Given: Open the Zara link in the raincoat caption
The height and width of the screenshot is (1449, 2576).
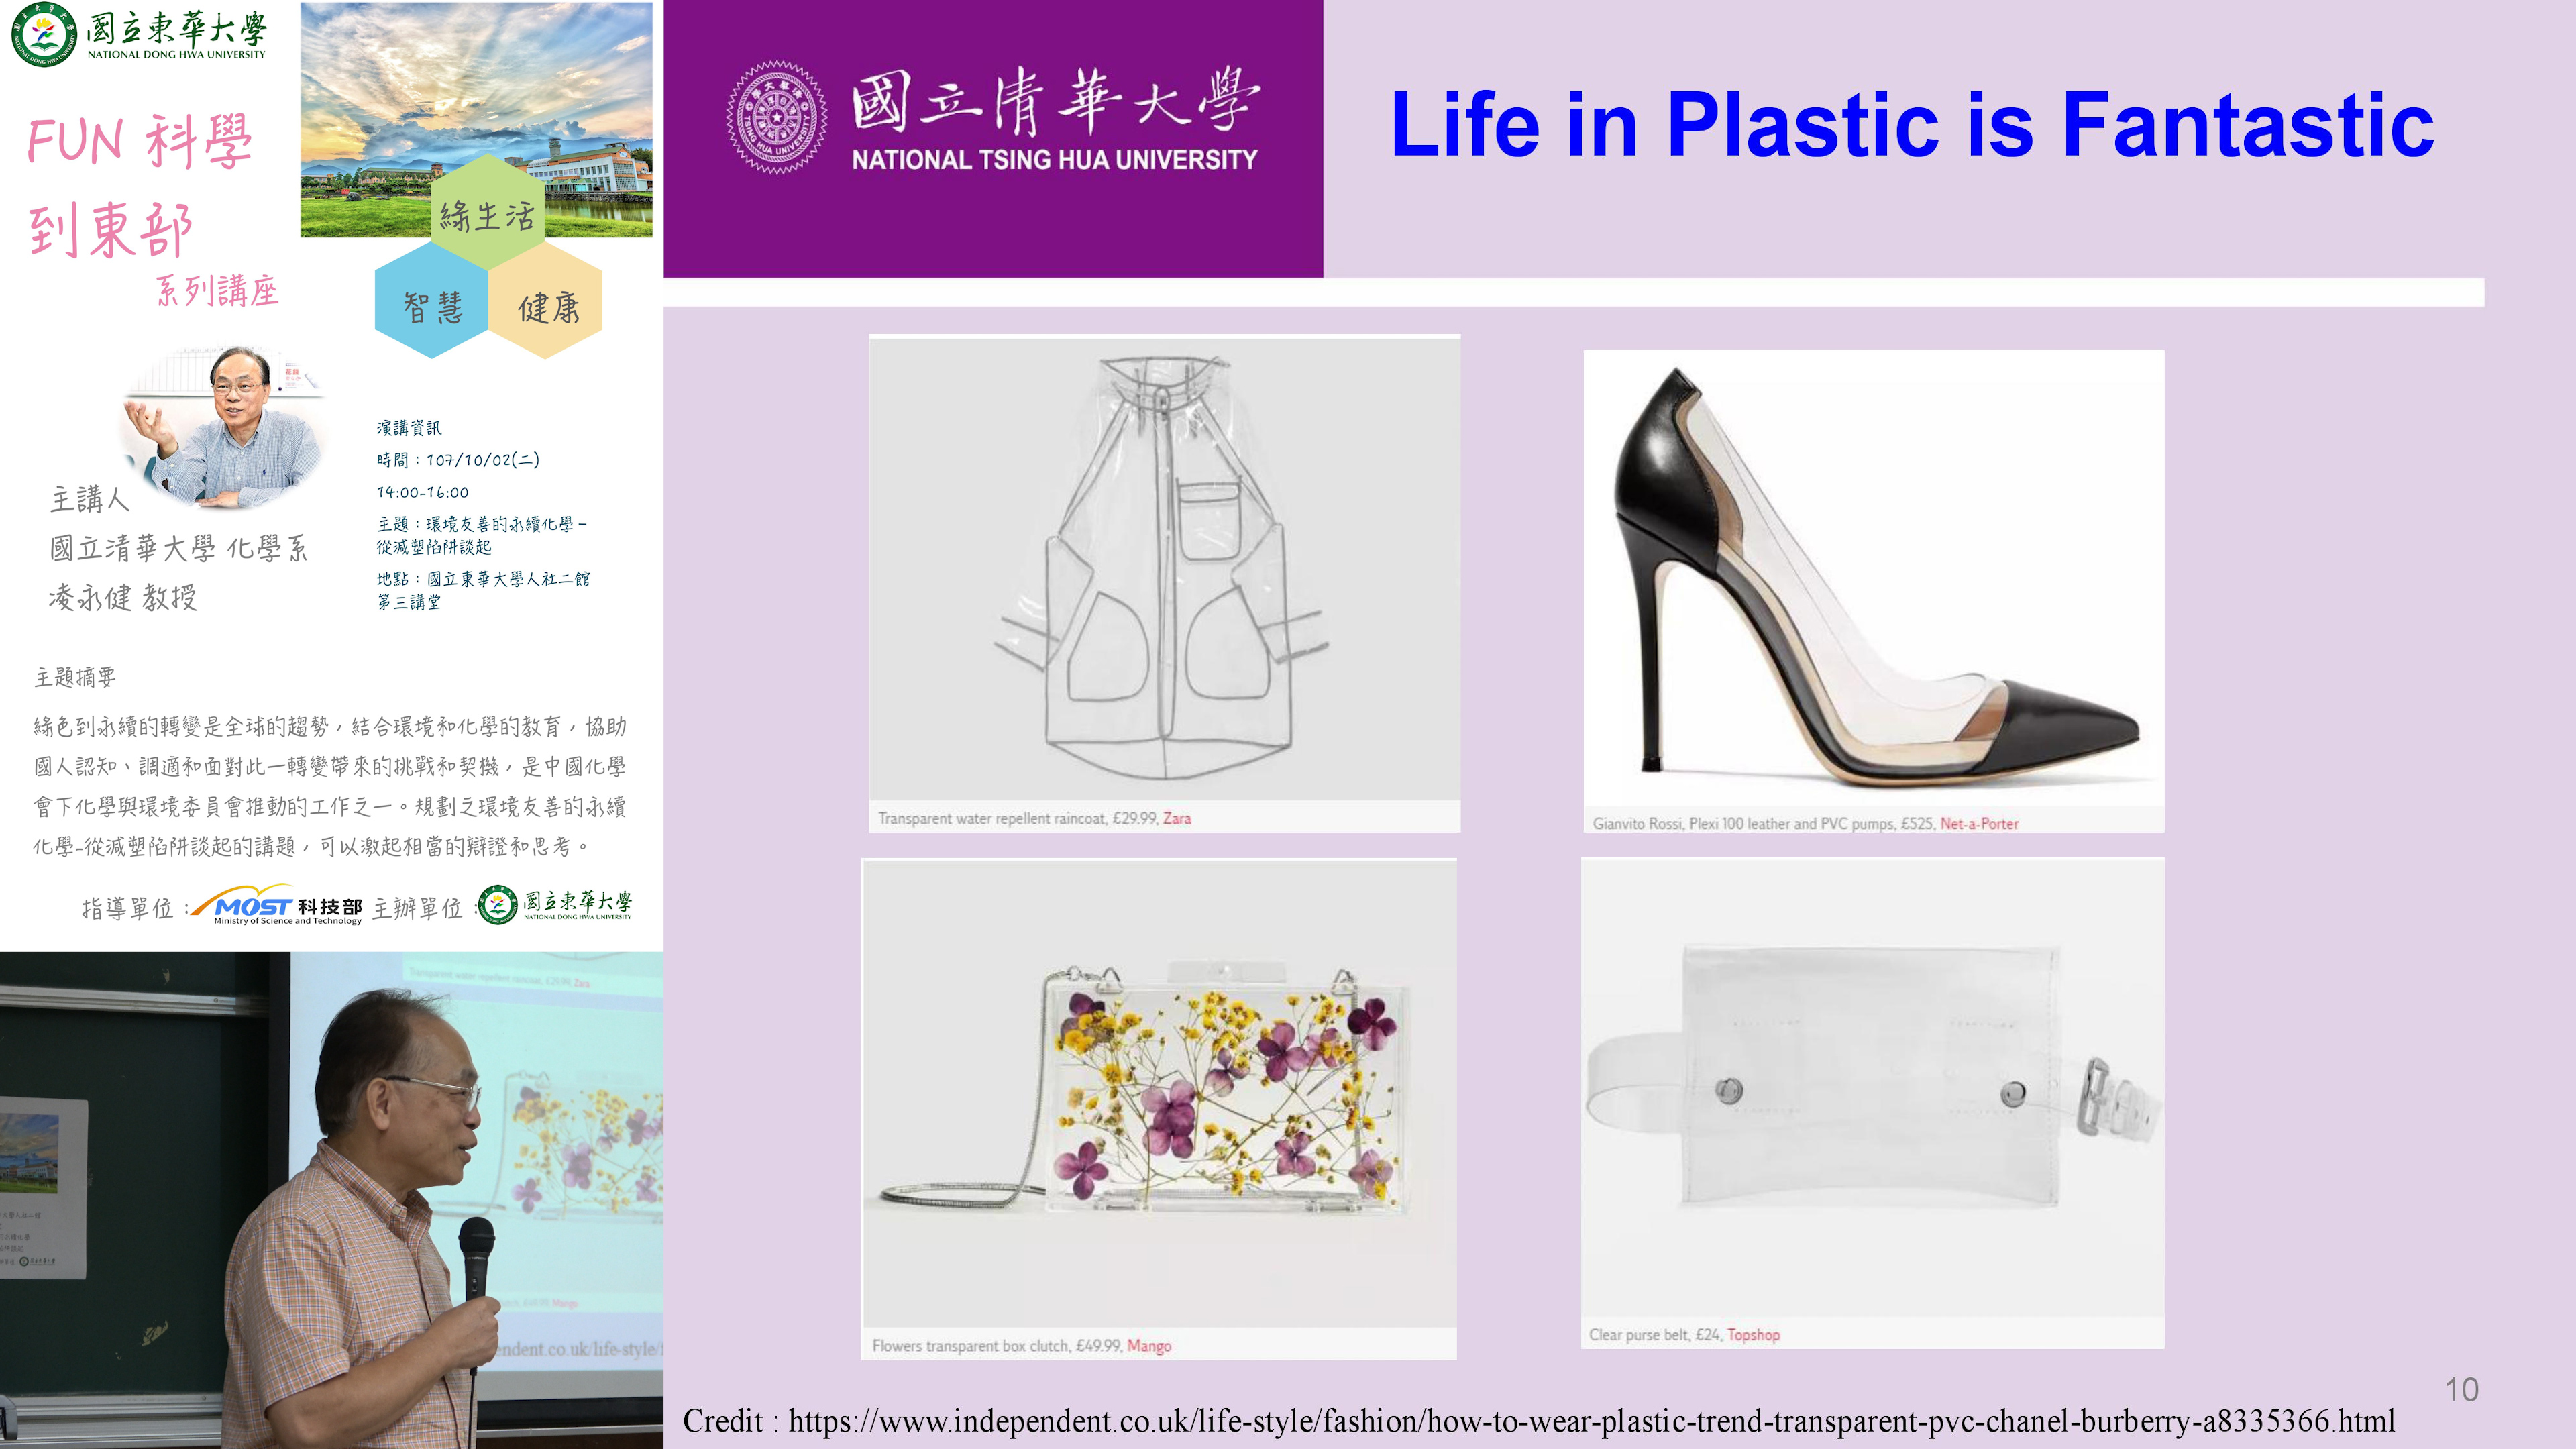Looking at the screenshot, I should [1176, 818].
